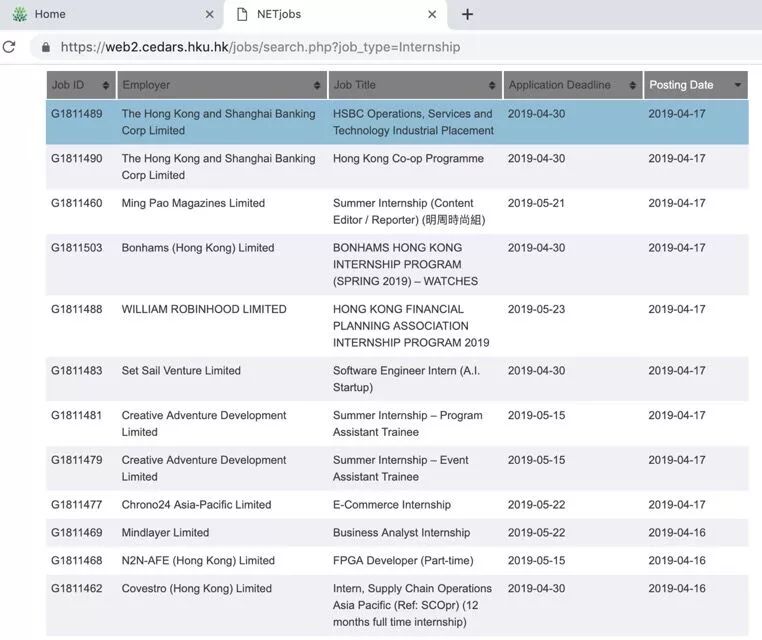Open a new browser tab with plus icon
Image resolution: width=762 pixels, height=640 pixels.
467,14
